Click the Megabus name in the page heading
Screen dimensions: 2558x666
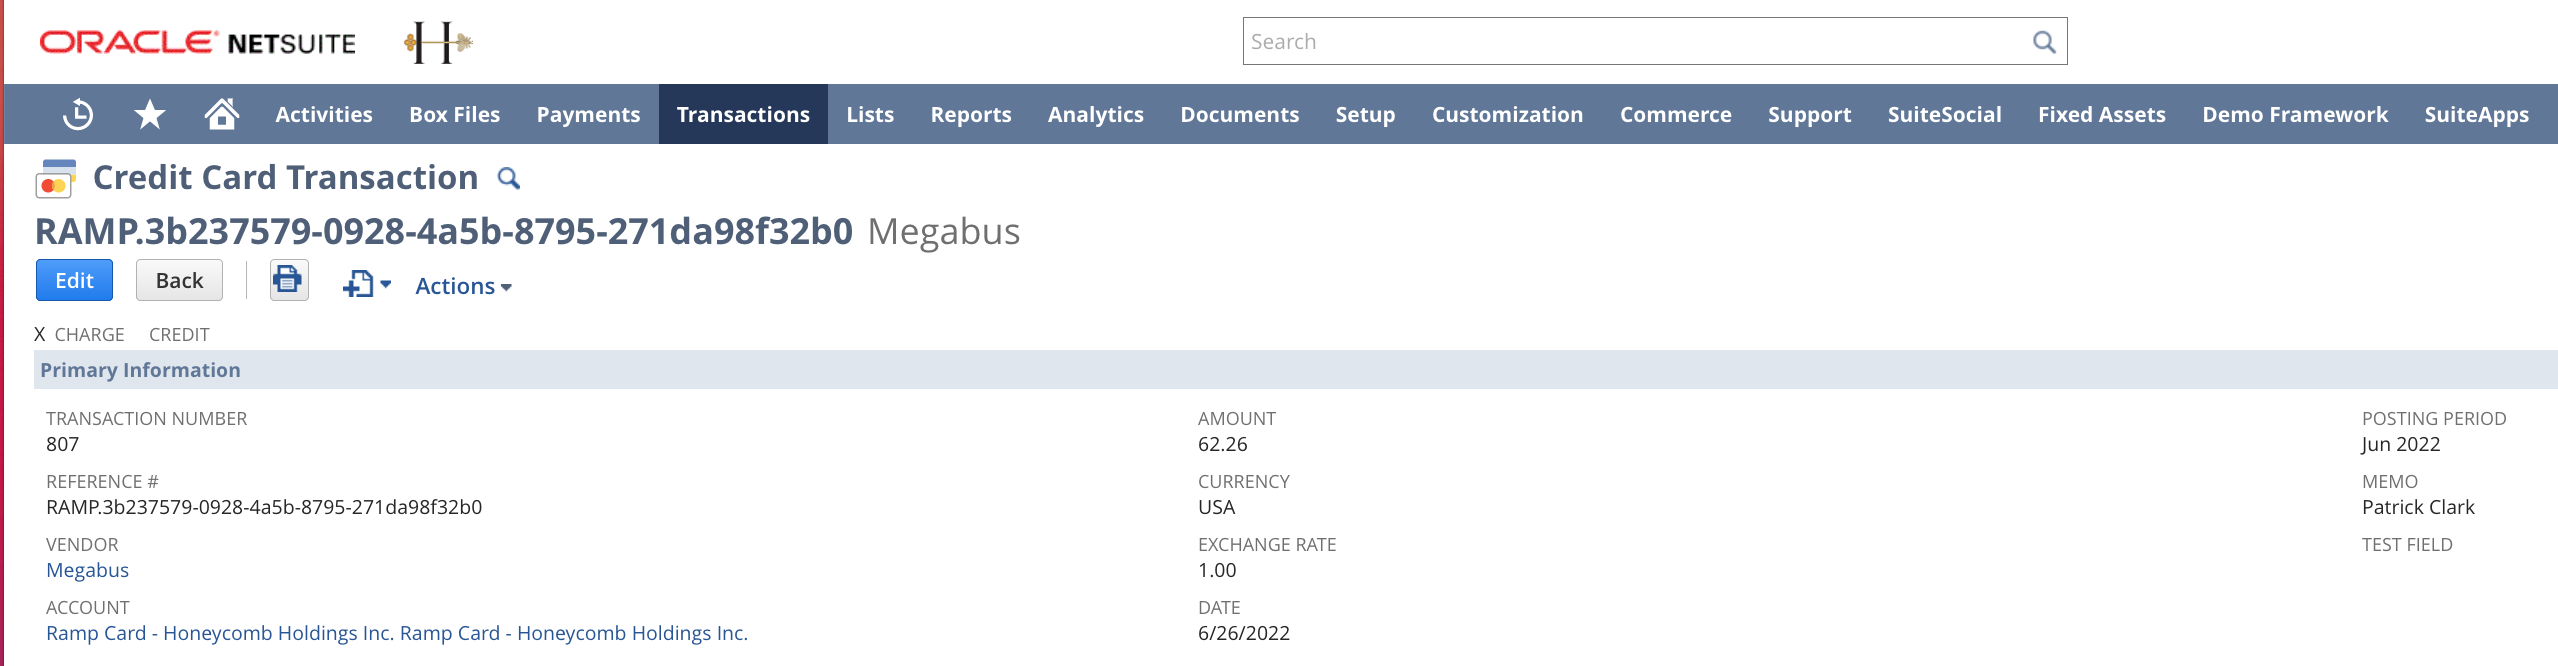[x=944, y=232]
